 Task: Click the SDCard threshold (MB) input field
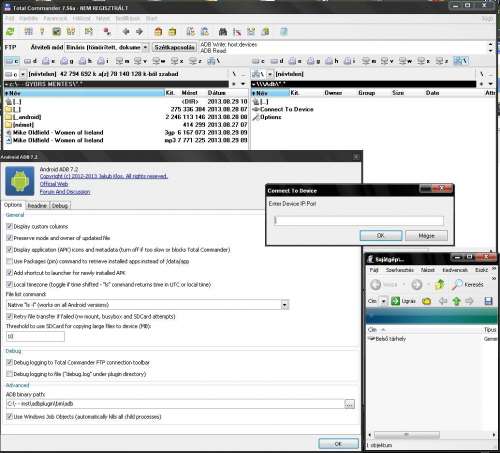(35, 336)
